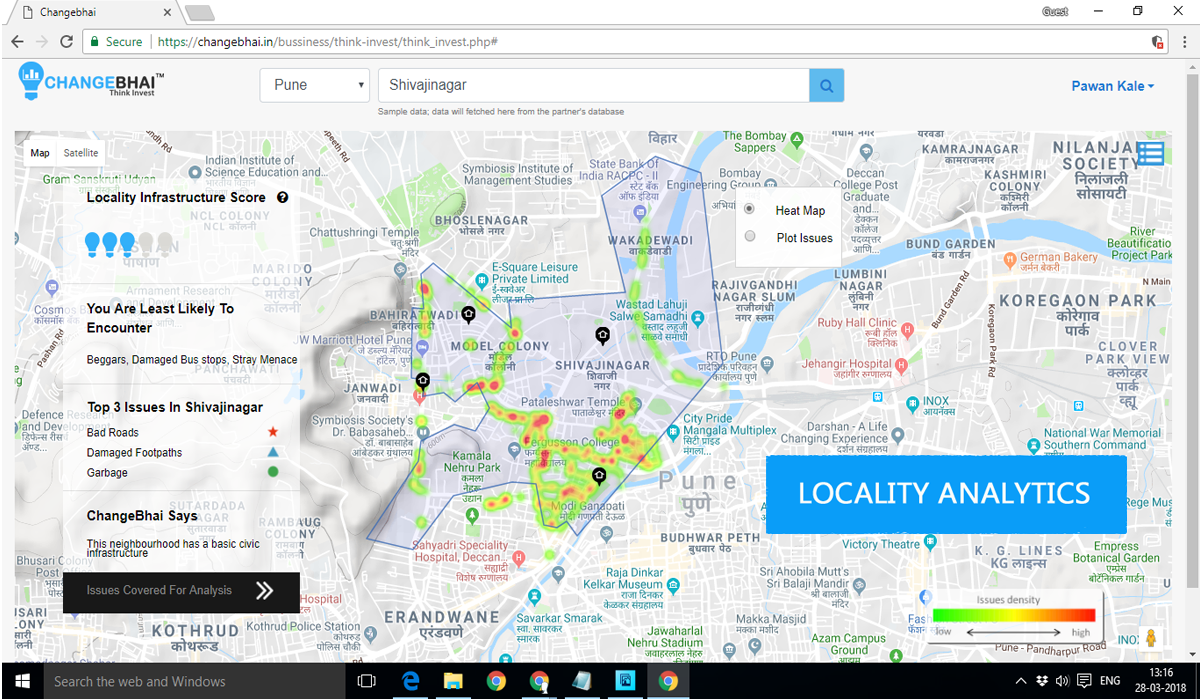
Task: Click the ChangeBhai logo
Action: click(x=92, y=82)
